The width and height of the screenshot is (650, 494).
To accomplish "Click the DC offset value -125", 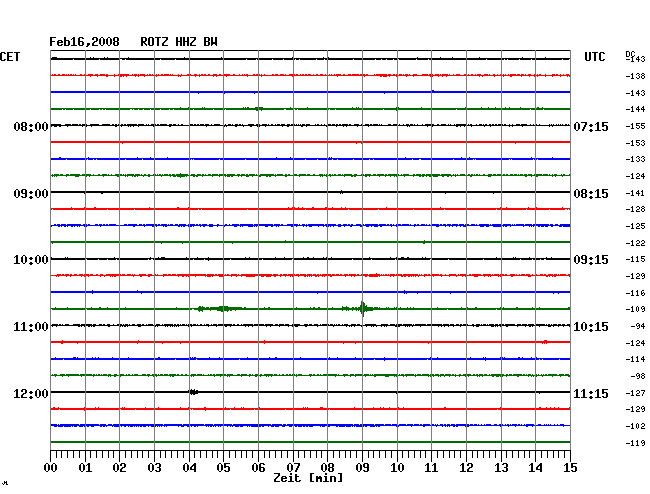I will click(x=635, y=226).
